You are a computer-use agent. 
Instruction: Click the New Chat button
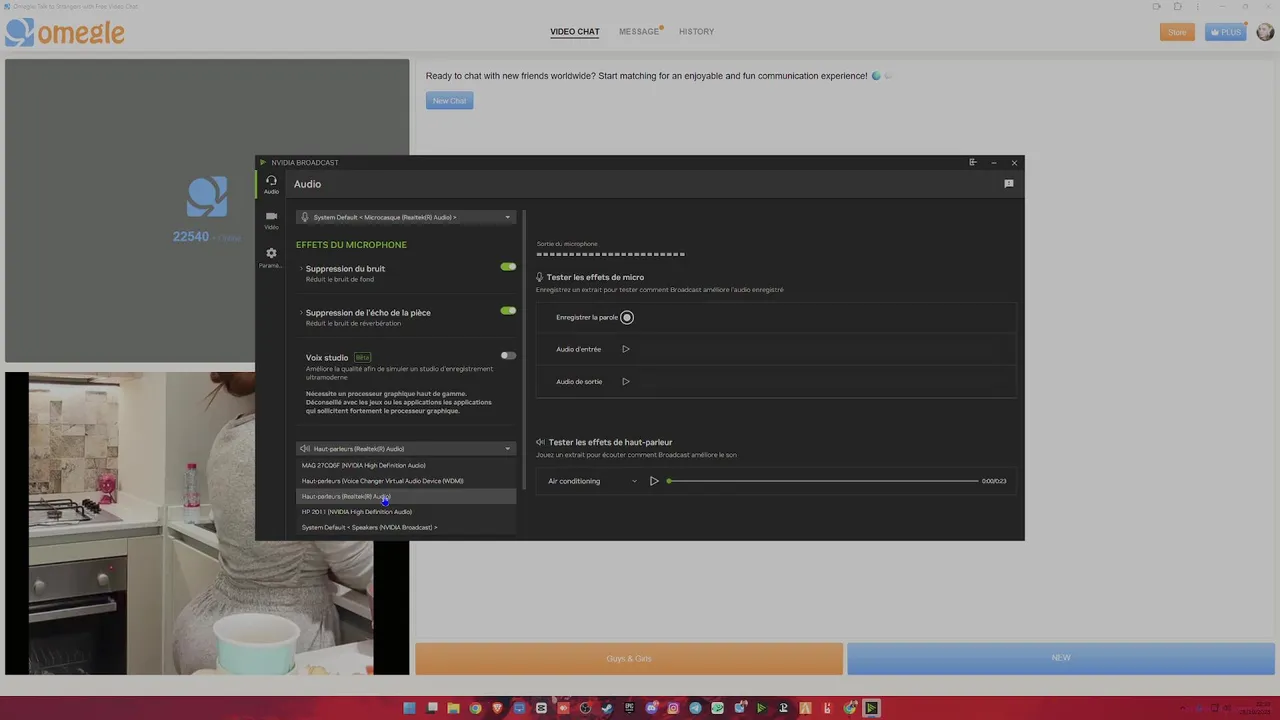pyautogui.click(x=450, y=100)
